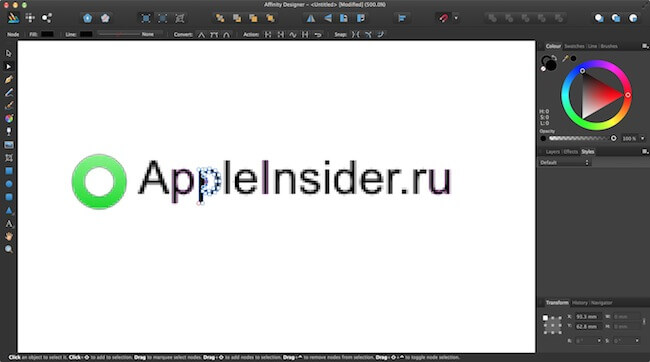Open the History tab

coord(580,303)
